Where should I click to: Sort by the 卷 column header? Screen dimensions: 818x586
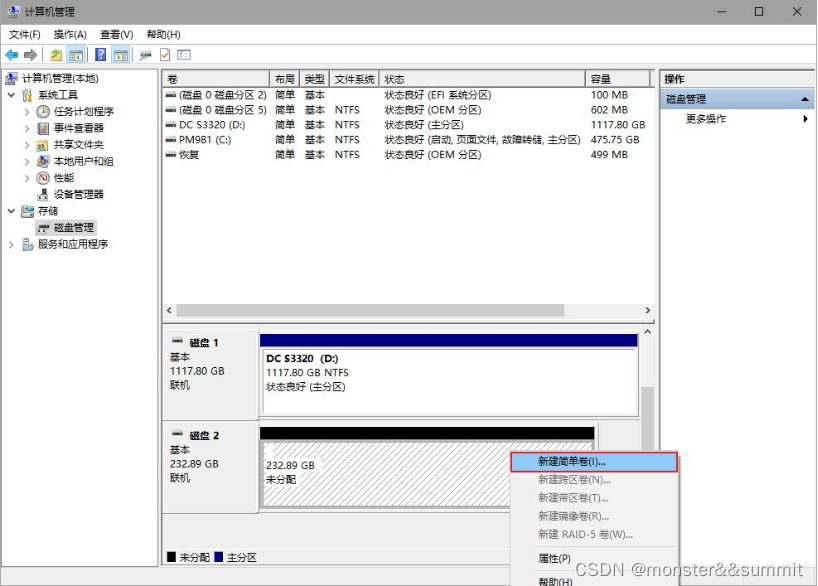point(216,79)
